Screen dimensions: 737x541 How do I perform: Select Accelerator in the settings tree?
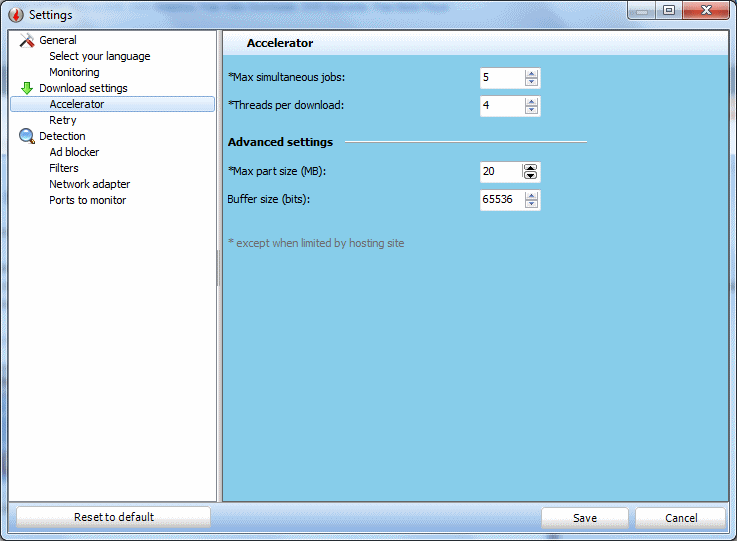point(112,104)
